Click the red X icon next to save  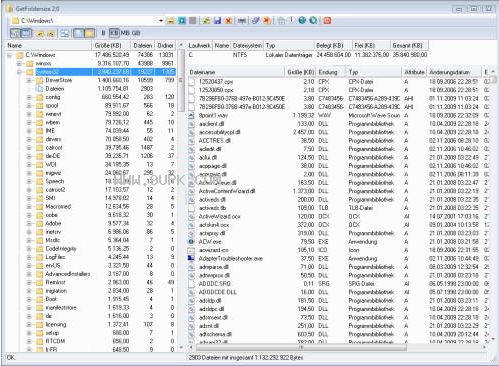pos(228,21)
